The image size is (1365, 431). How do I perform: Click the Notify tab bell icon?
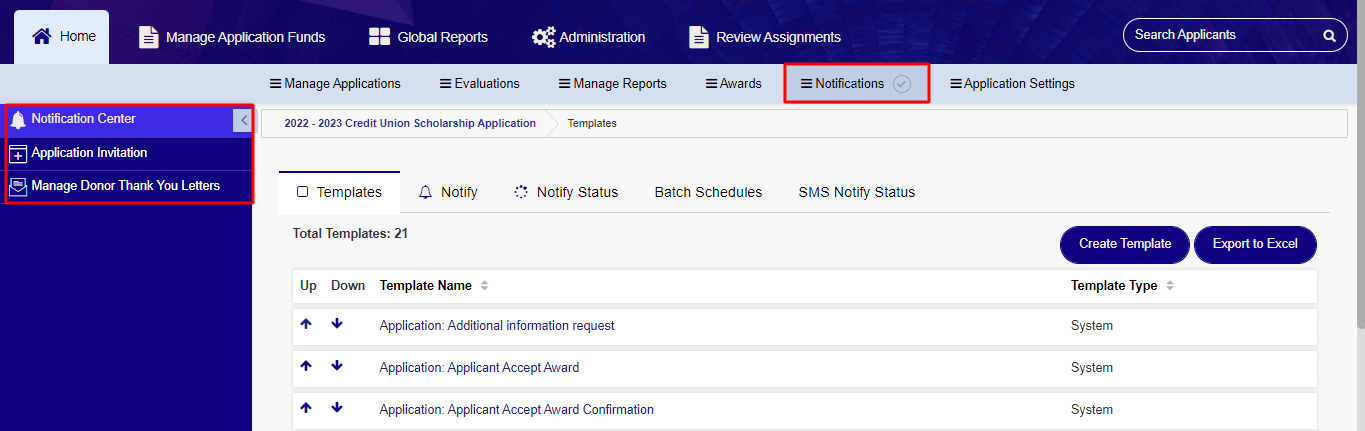(x=425, y=192)
